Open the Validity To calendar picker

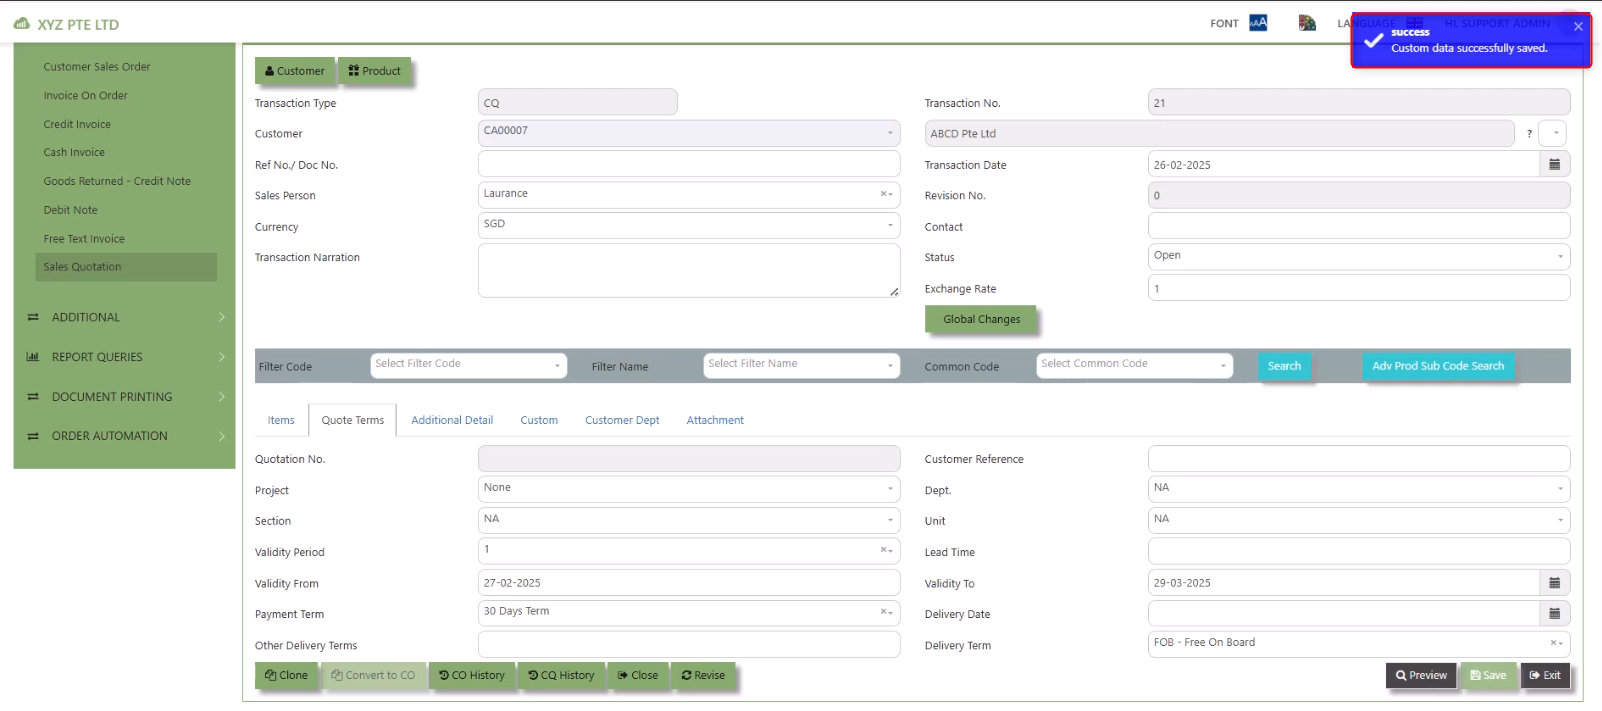1554,583
